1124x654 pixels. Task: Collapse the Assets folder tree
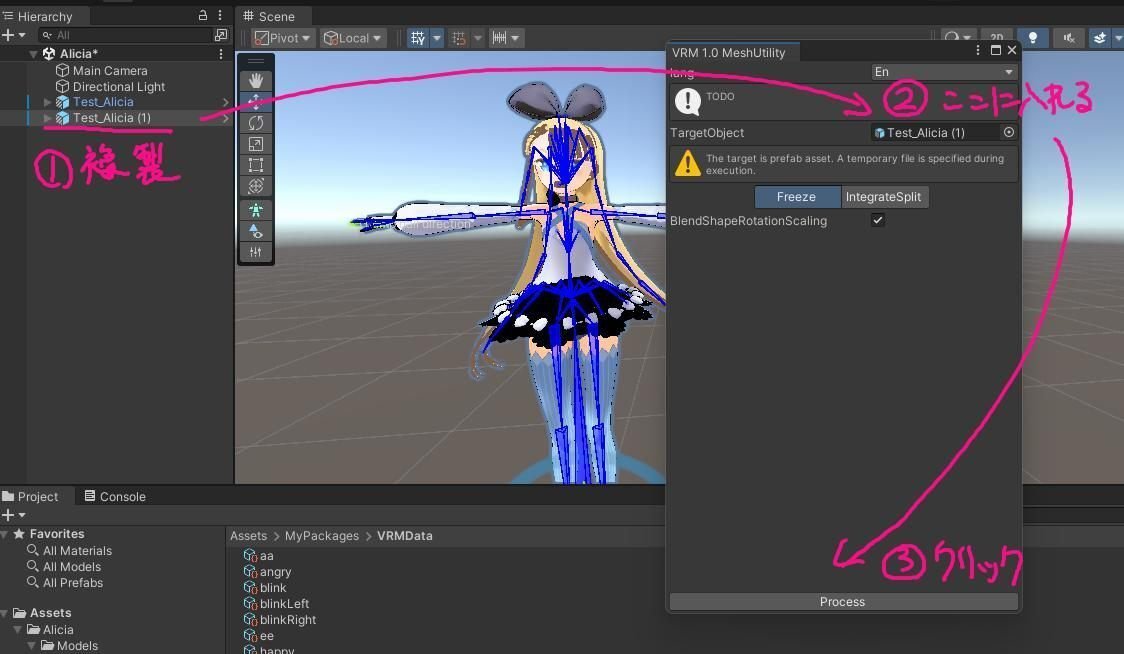(5, 613)
